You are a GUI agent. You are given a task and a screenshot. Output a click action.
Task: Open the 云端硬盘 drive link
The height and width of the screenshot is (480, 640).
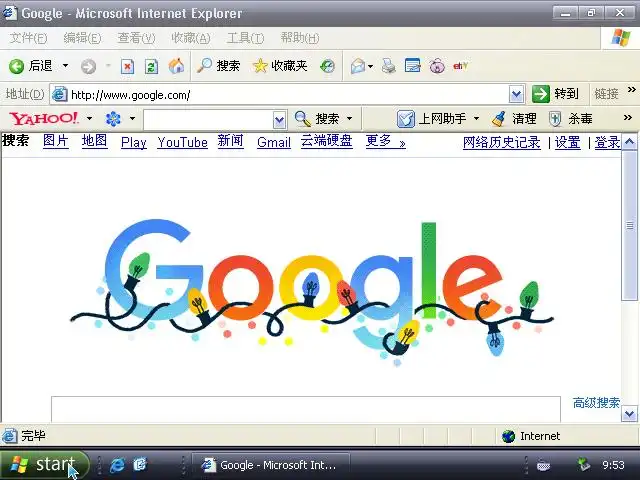coord(327,141)
